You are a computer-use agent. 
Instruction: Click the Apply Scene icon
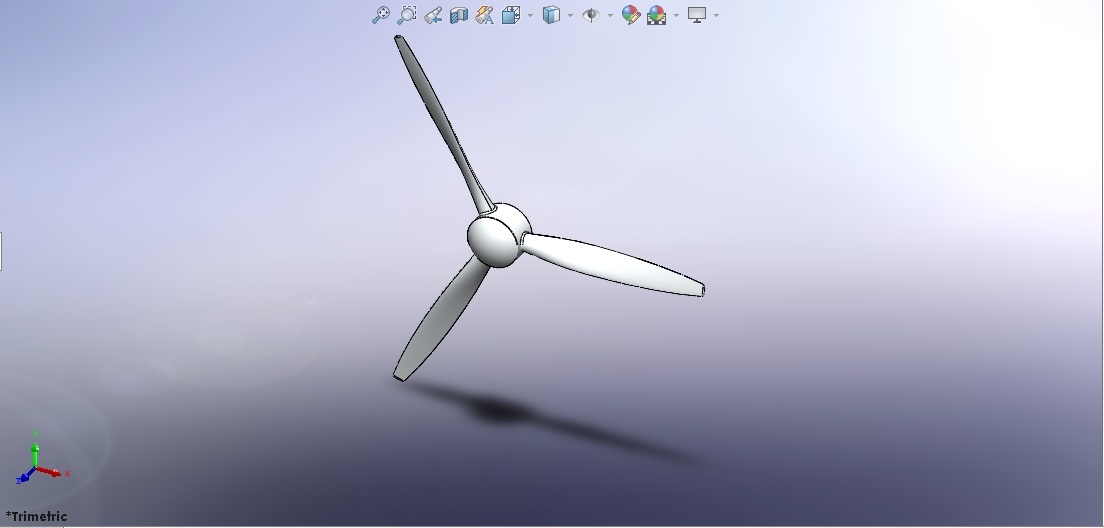pos(656,15)
